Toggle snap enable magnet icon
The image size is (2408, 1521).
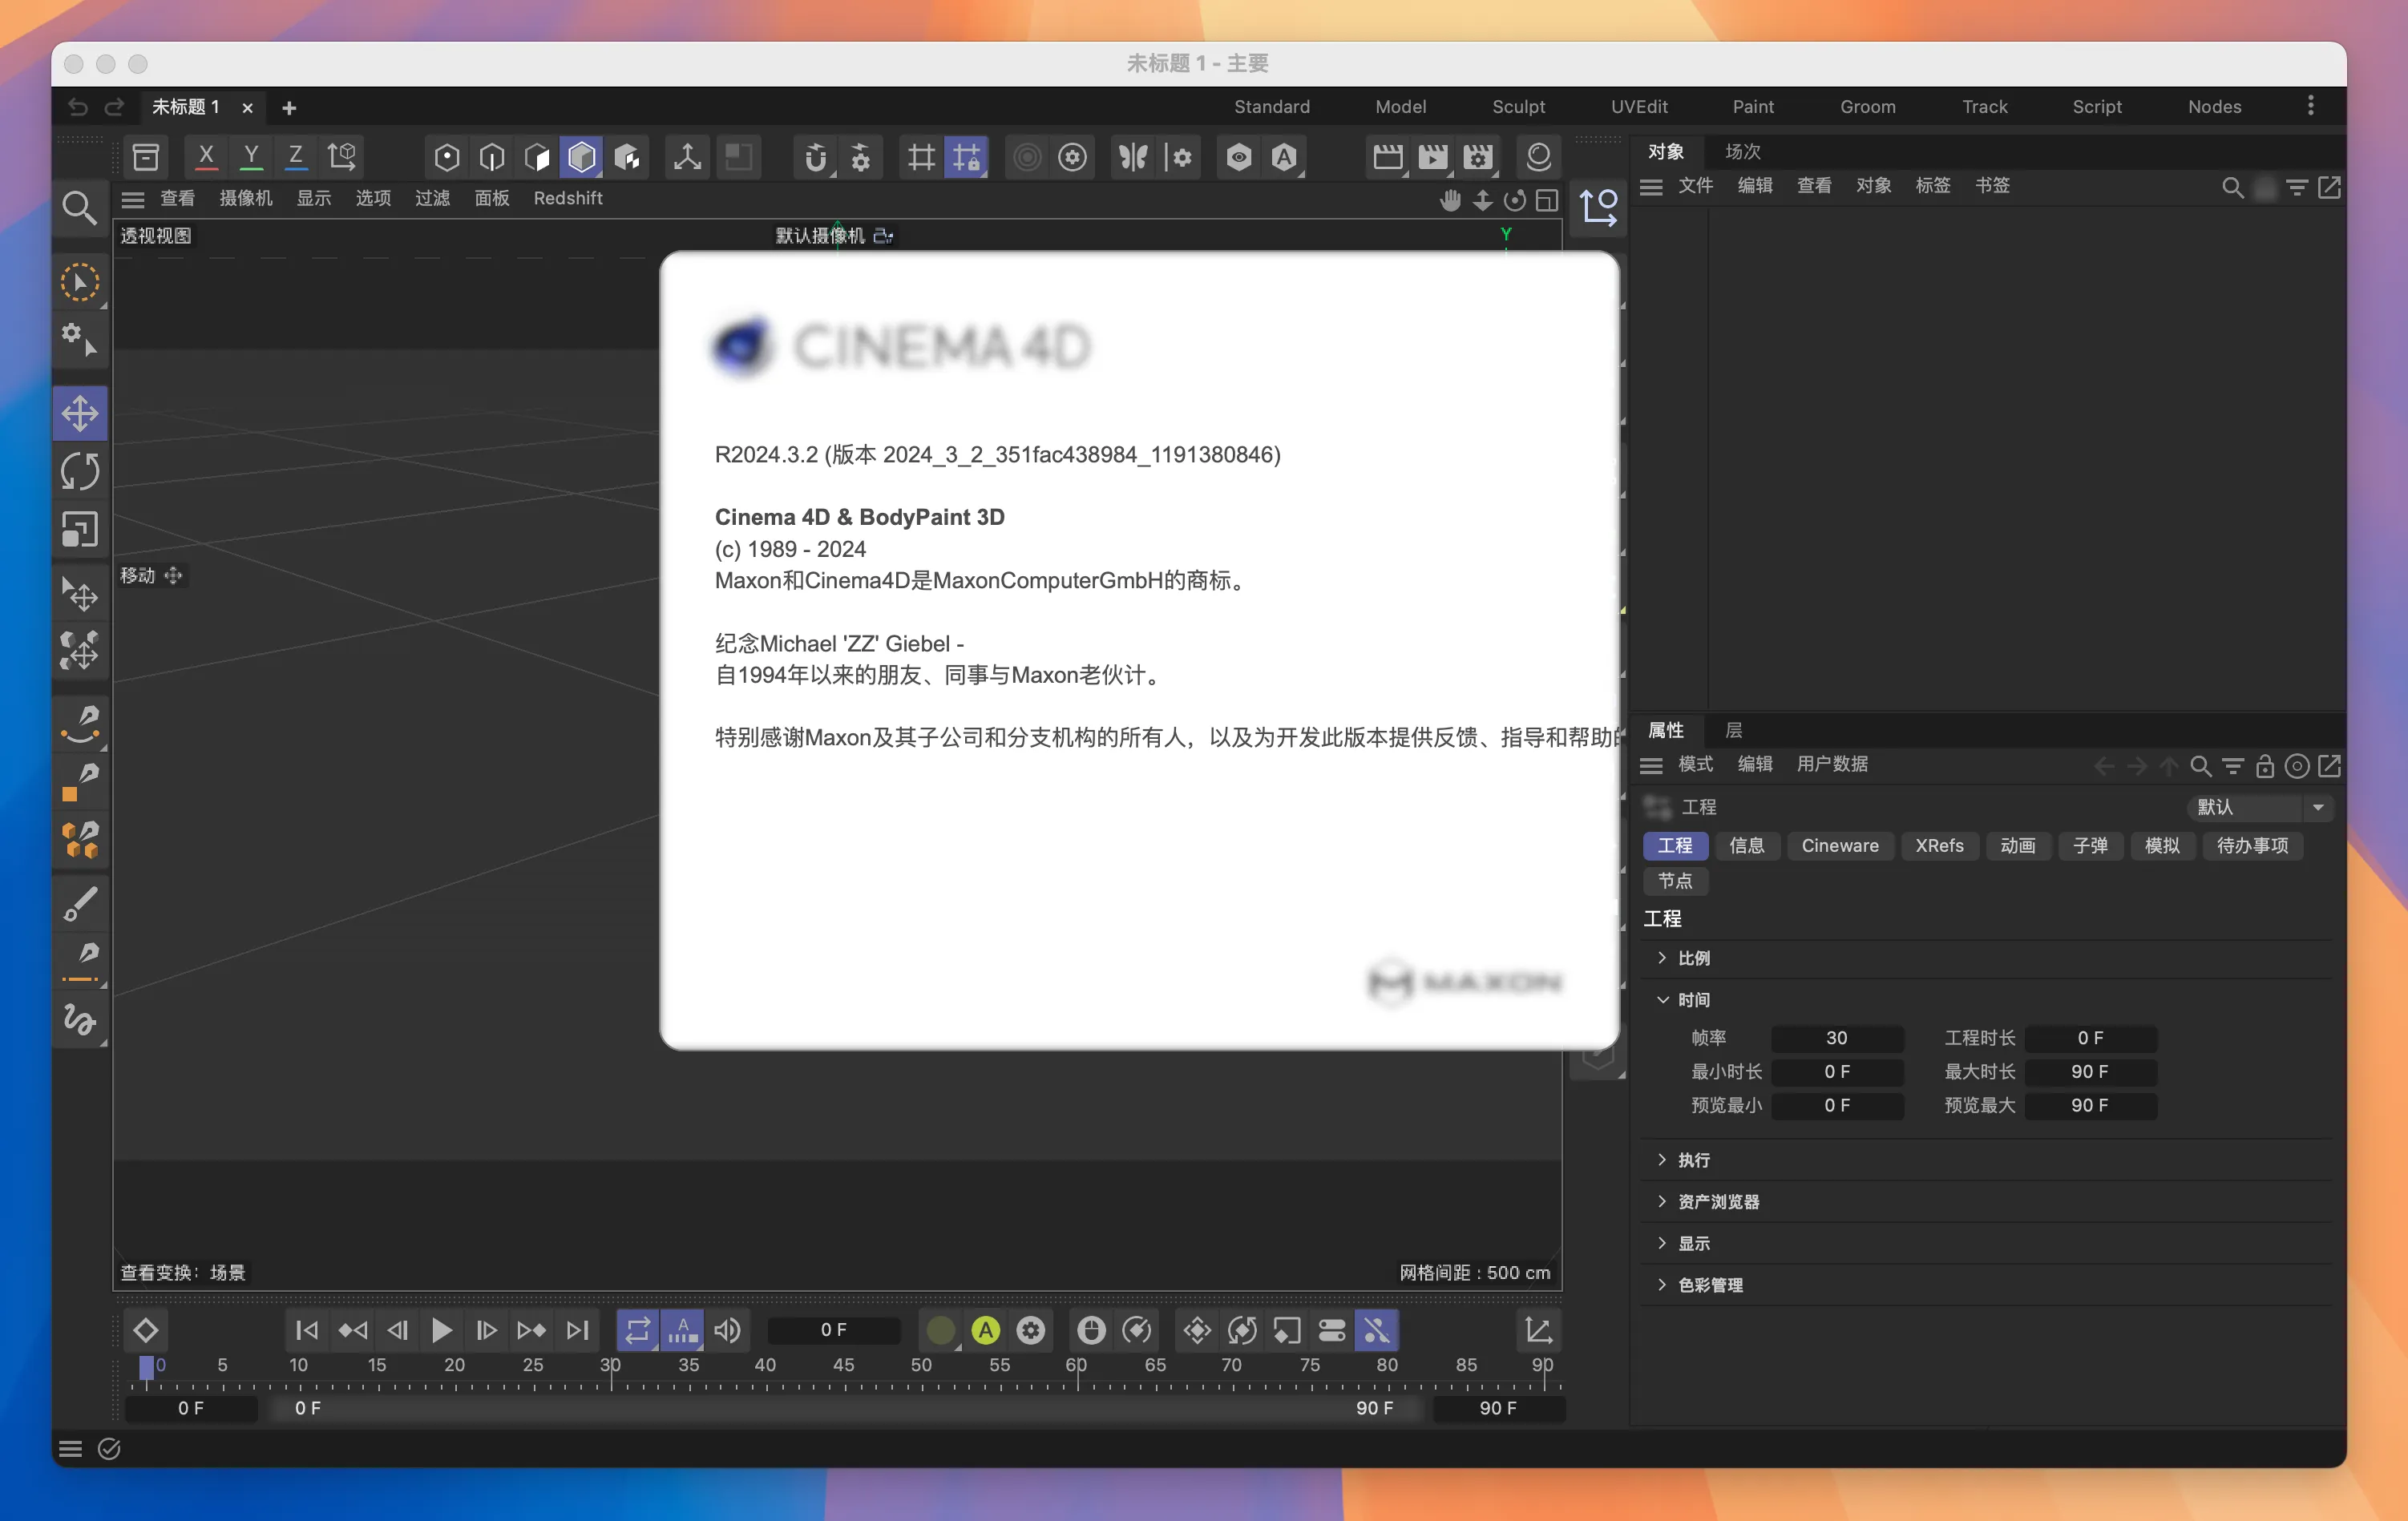click(816, 157)
